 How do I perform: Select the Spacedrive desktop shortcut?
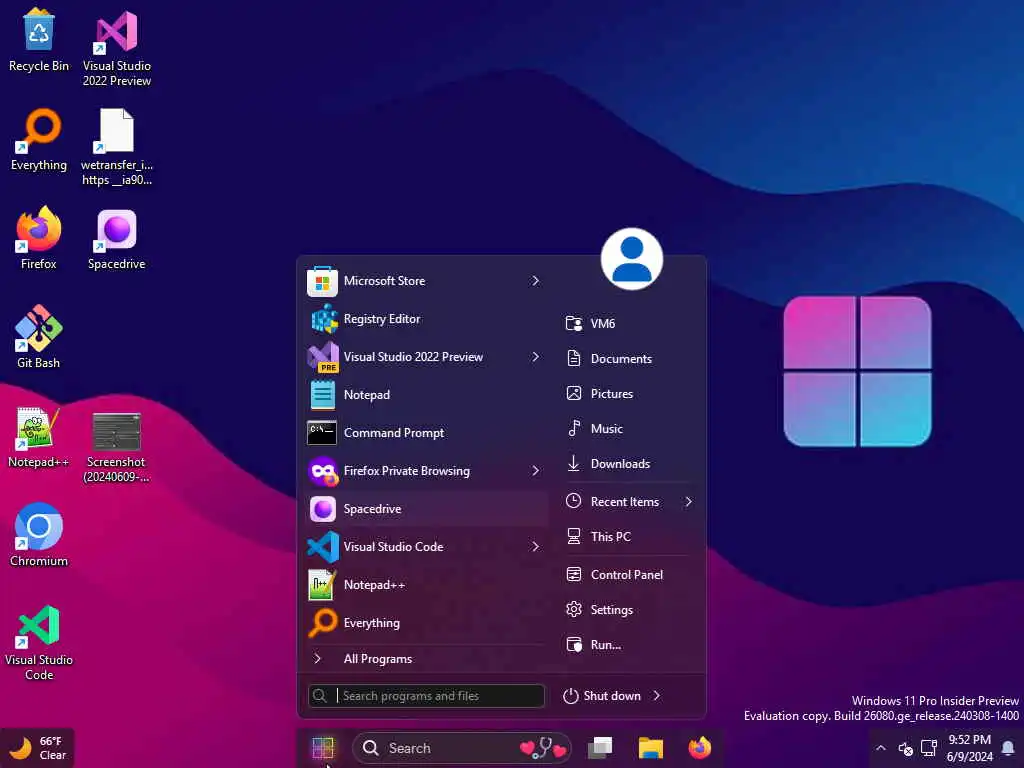coord(117,239)
